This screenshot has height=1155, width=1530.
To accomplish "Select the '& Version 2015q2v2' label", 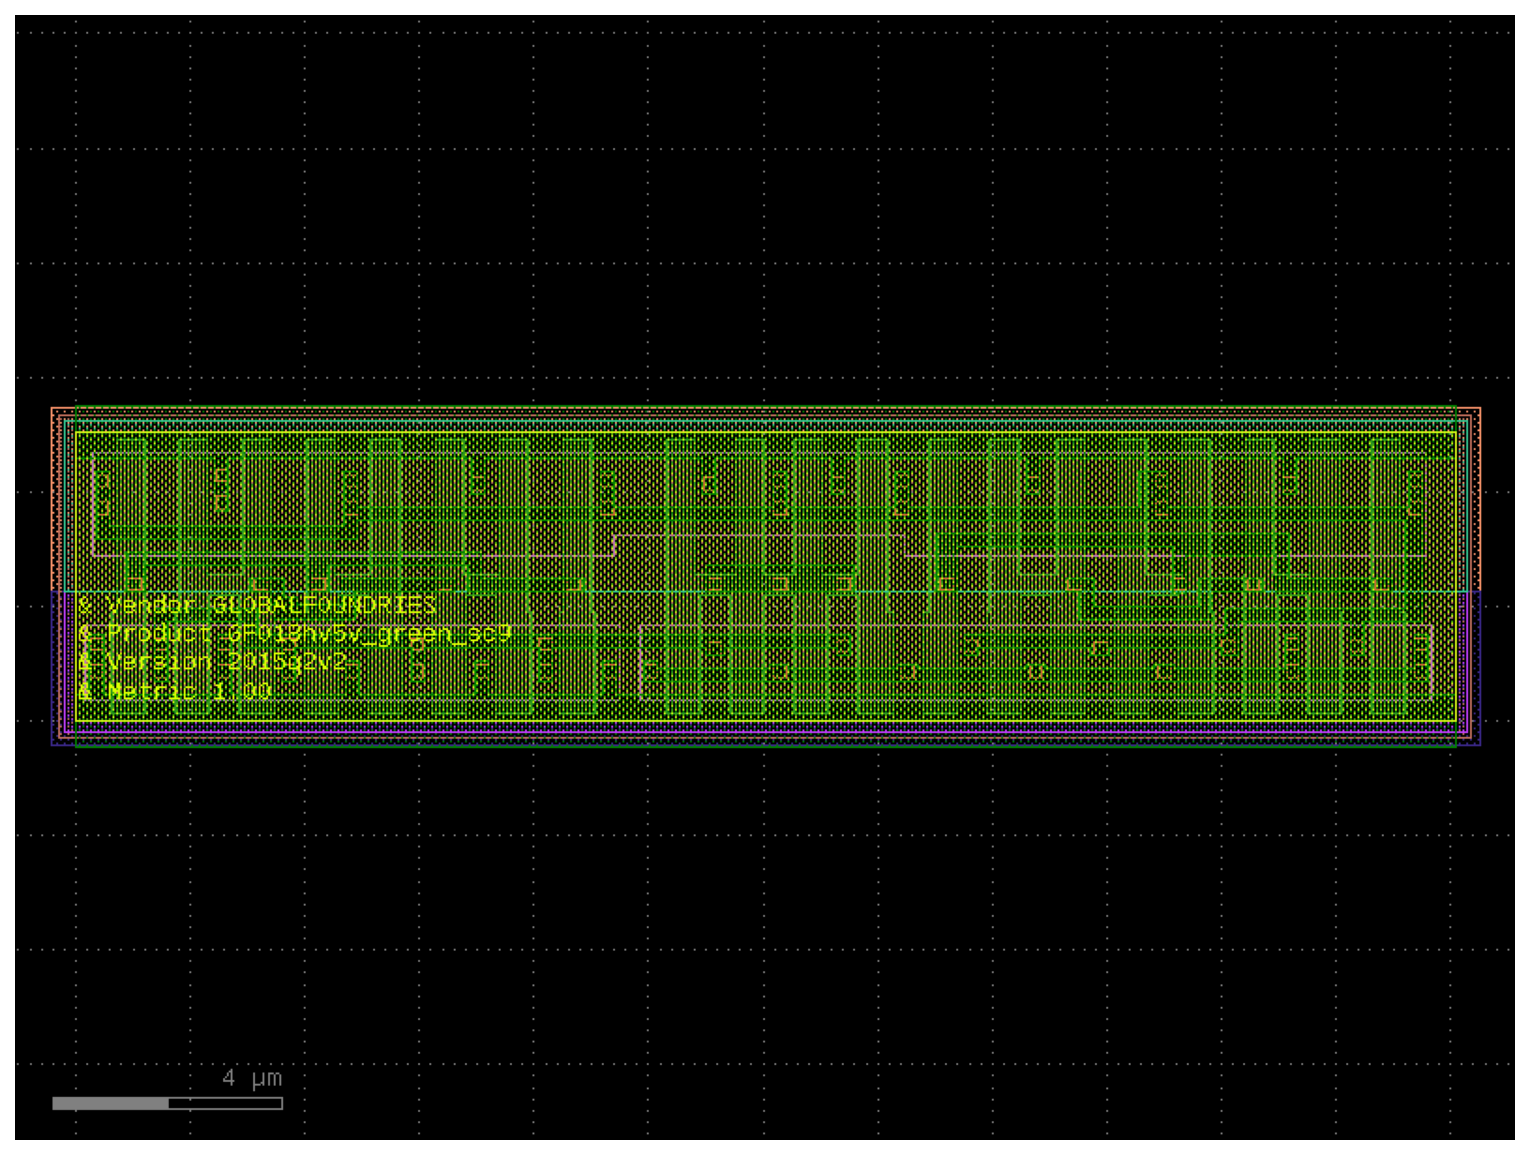I will pos(212,662).
